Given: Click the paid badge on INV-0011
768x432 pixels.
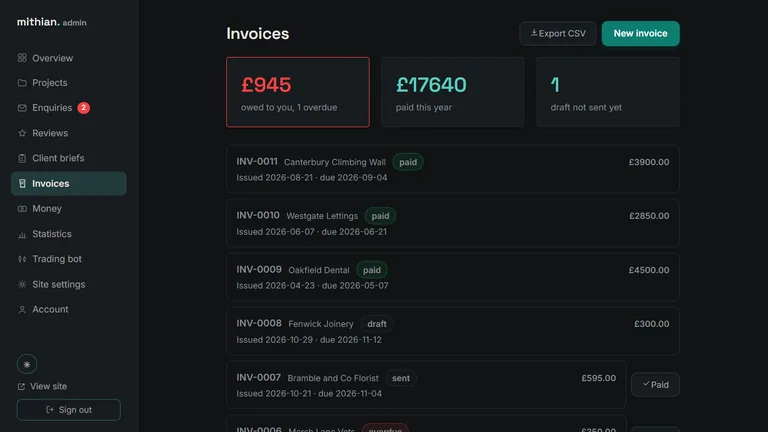Looking at the screenshot, I should point(408,162).
